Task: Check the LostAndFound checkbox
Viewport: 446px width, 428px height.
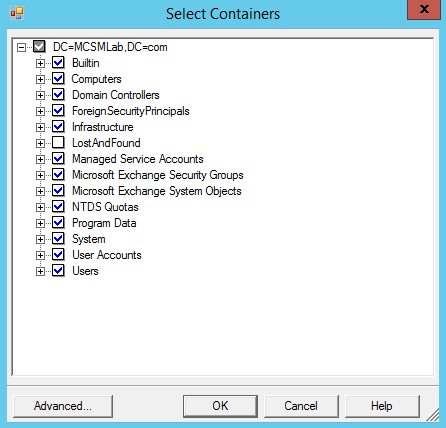Action: pyautogui.click(x=58, y=142)
